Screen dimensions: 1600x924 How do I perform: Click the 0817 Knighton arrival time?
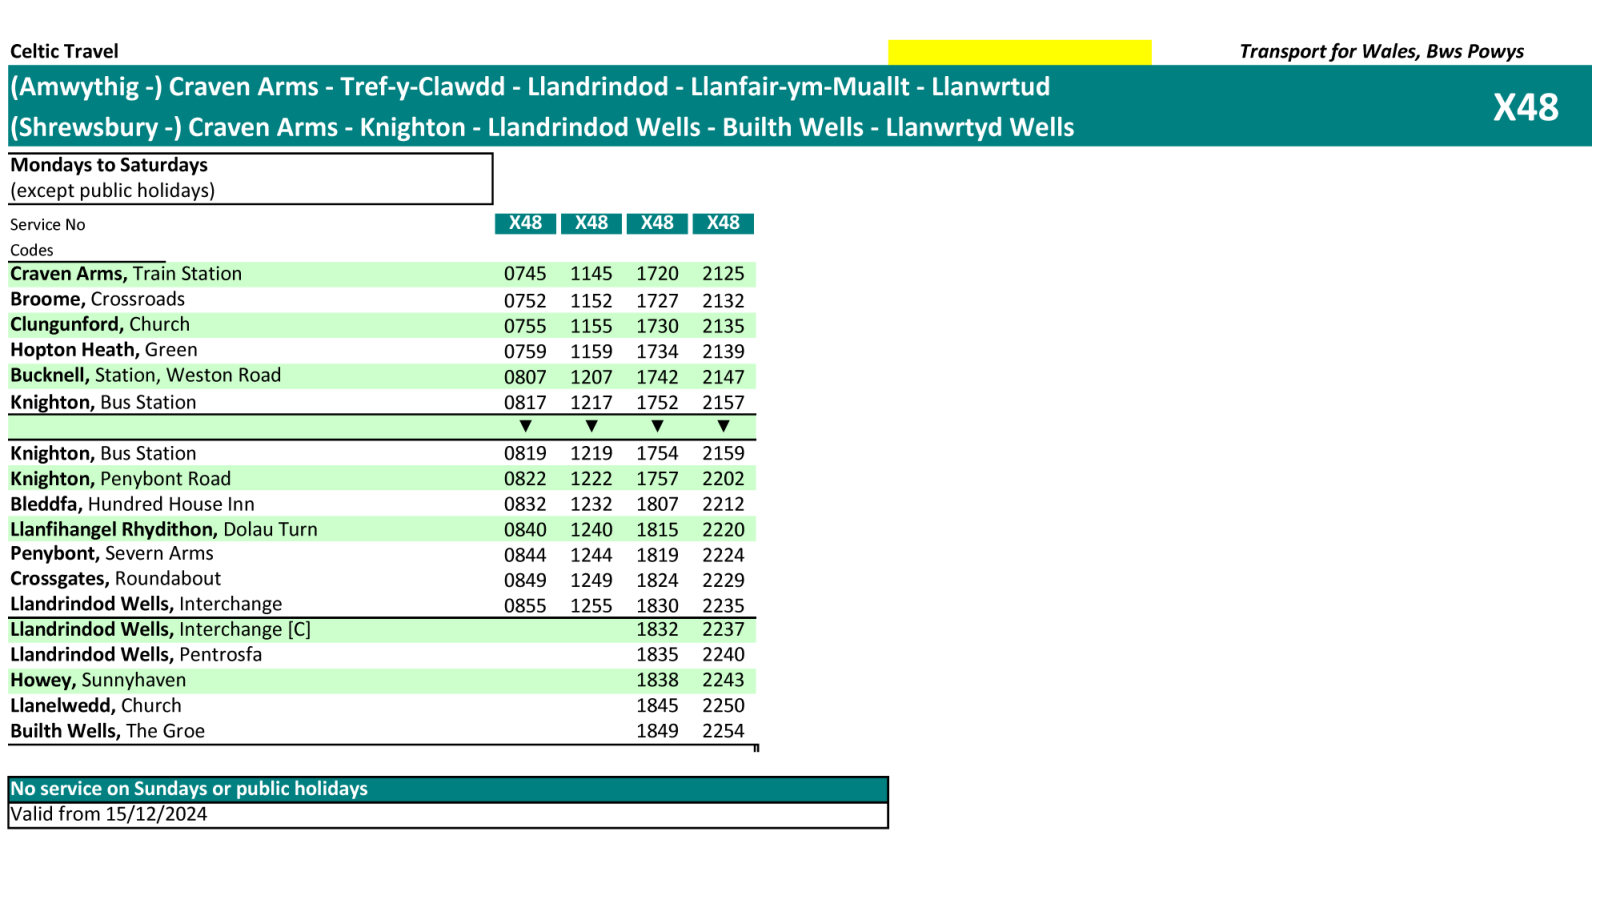tap(525, 403)
